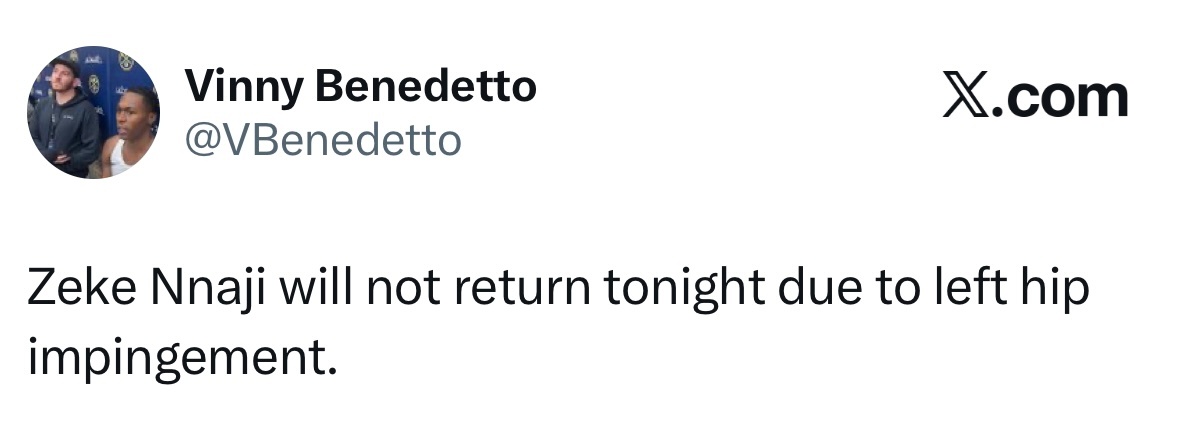Click the man in dark hoodie in avatar
Screen dimensions: 1179x441
pyautogui.click(x=62, y=120)
